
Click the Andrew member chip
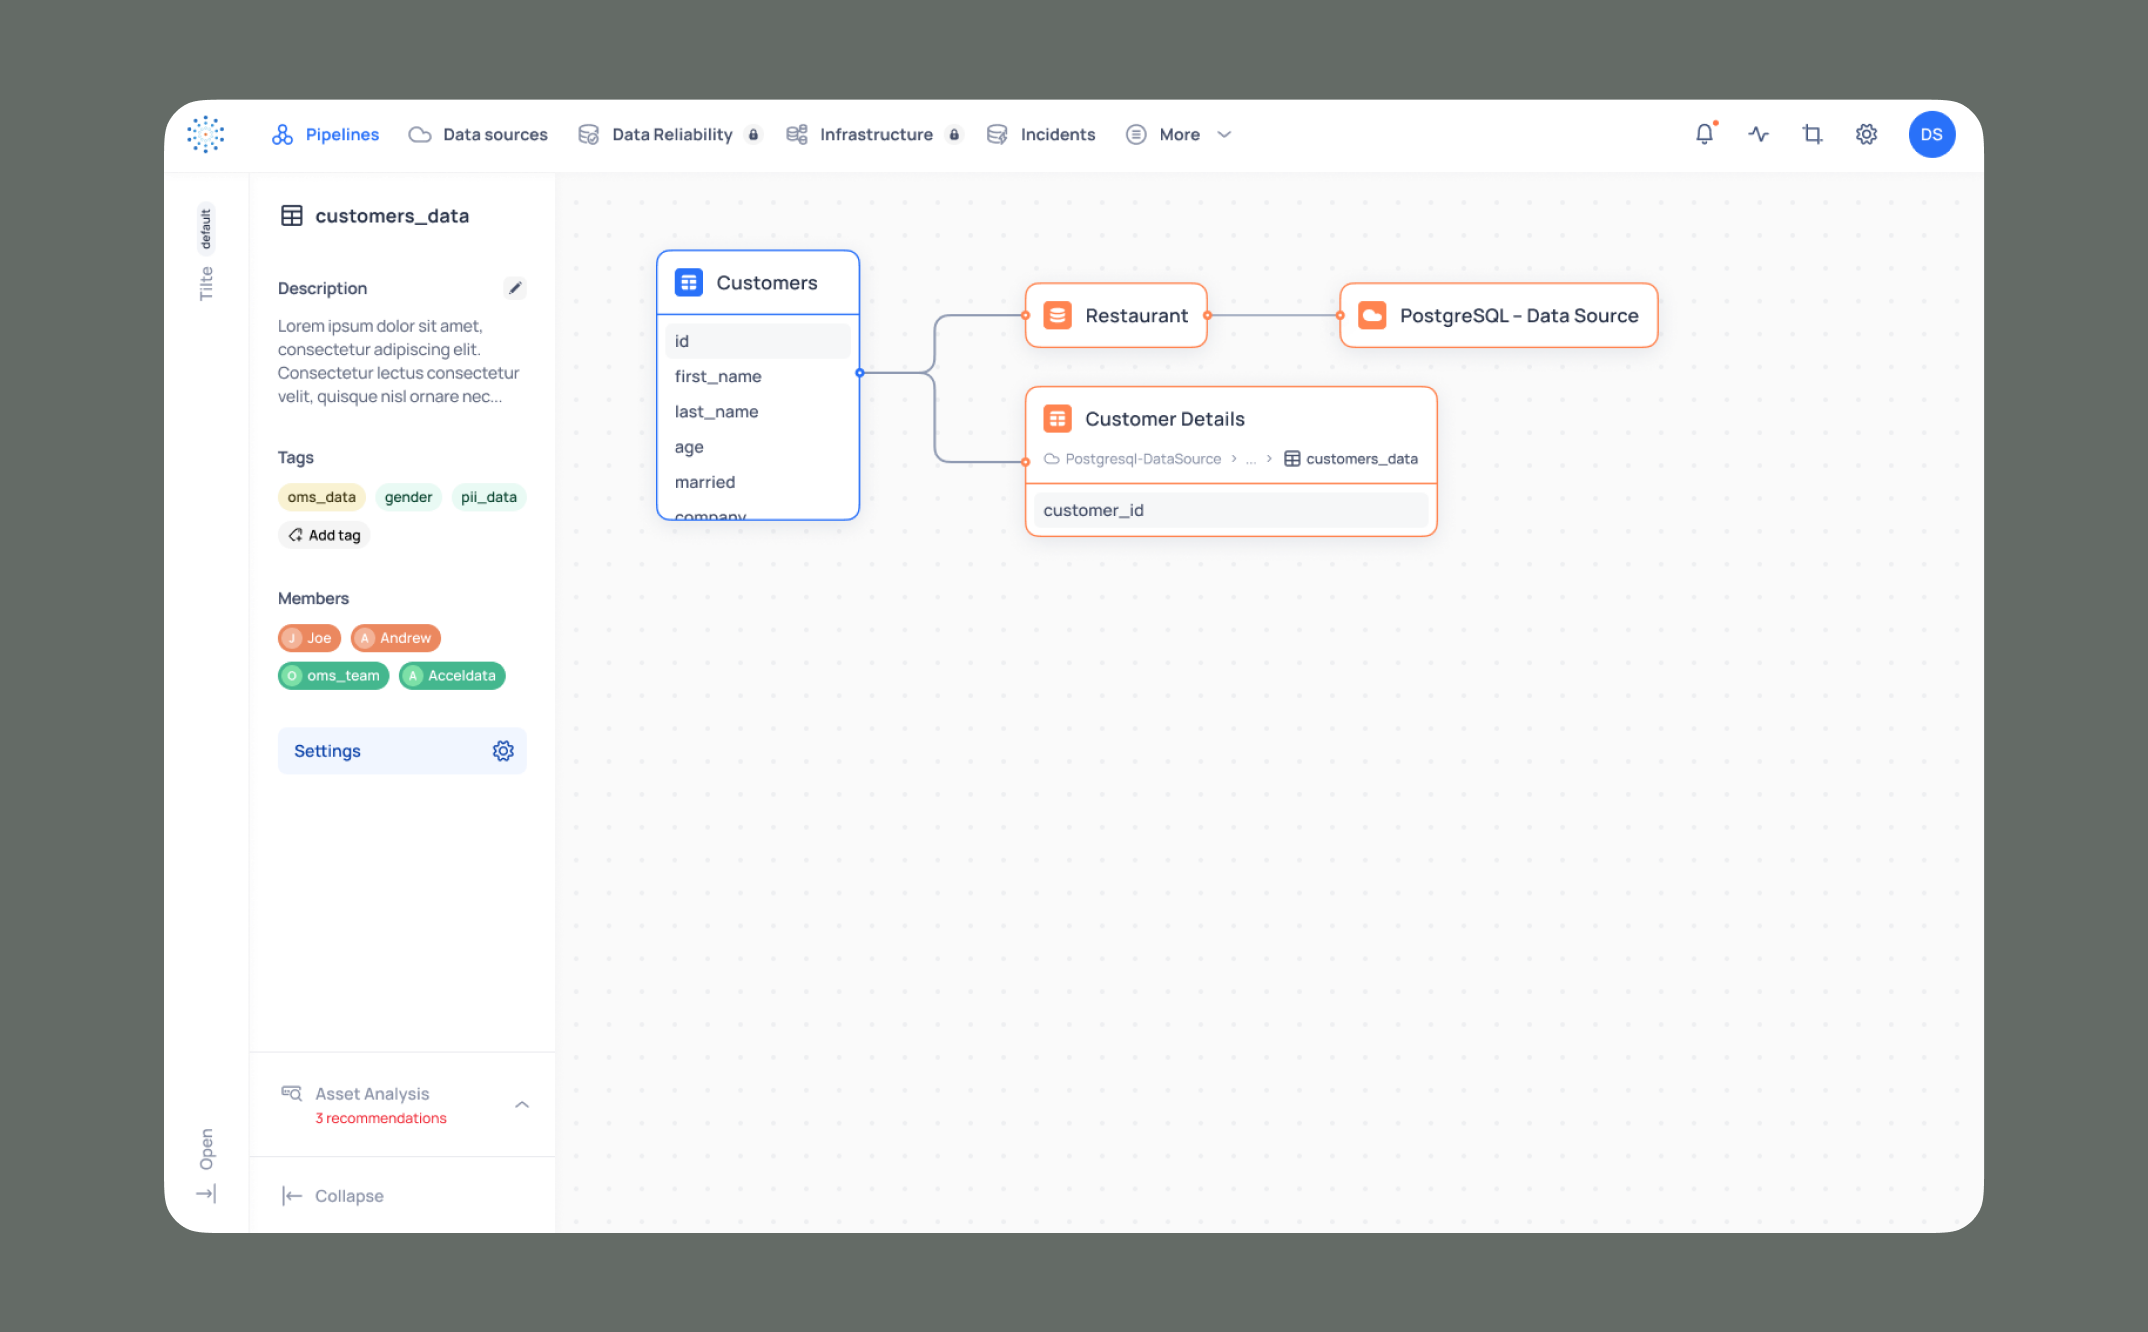[396, 638]
